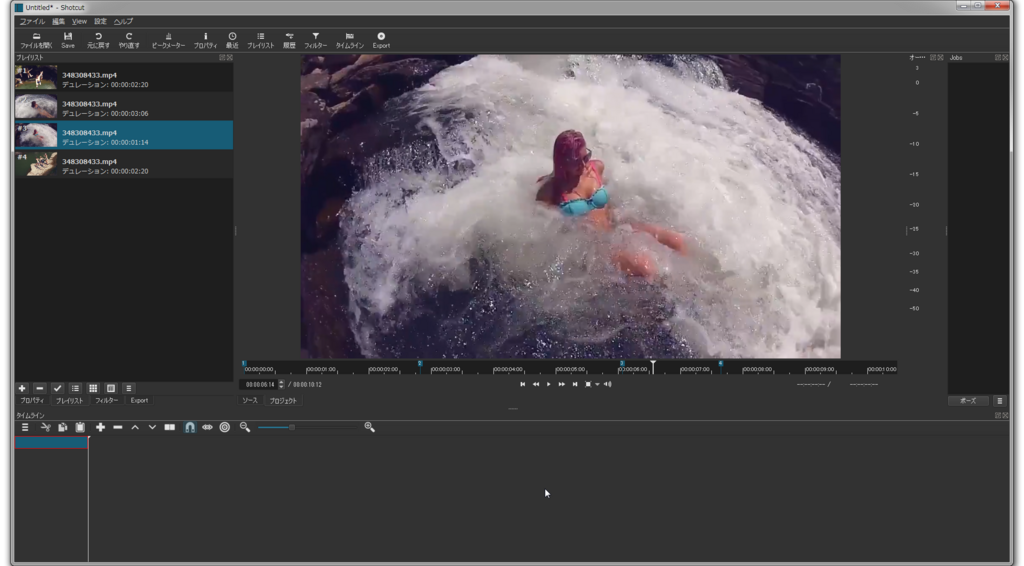Toggle ripple mode in the timeline toolbar

coord(207,427)
